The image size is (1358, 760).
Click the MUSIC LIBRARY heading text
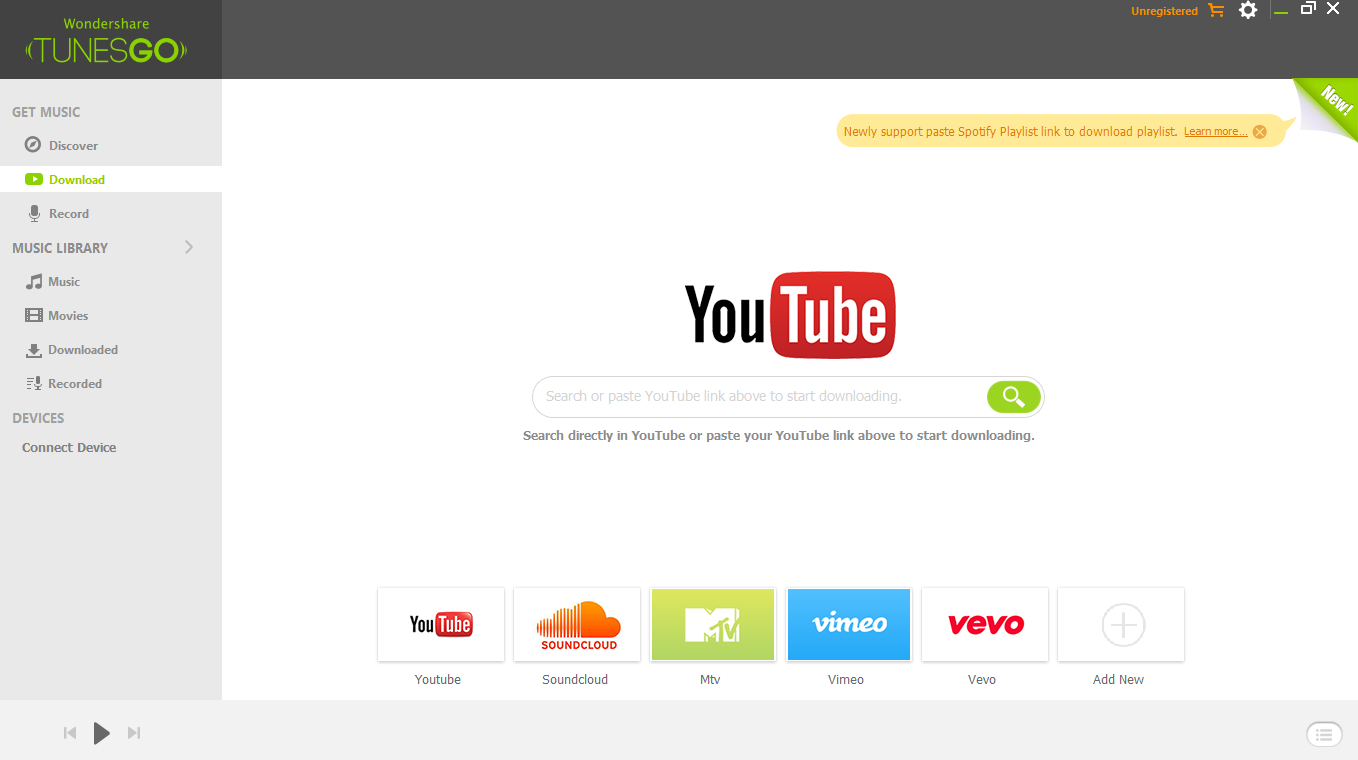tap(60, 248)
